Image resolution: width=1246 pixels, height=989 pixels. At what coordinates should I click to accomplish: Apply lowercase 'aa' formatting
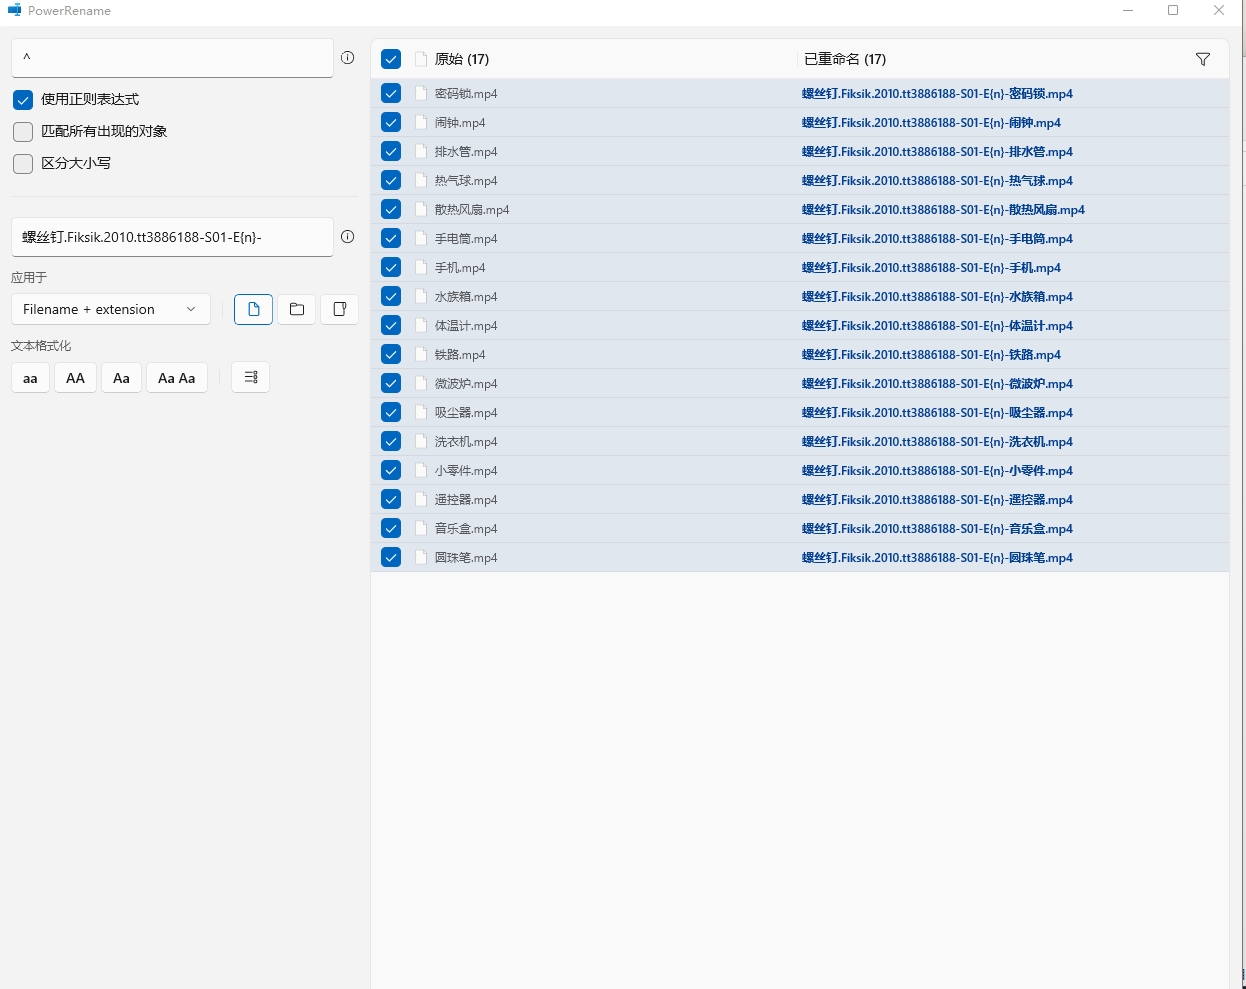(x=30, y=378)
